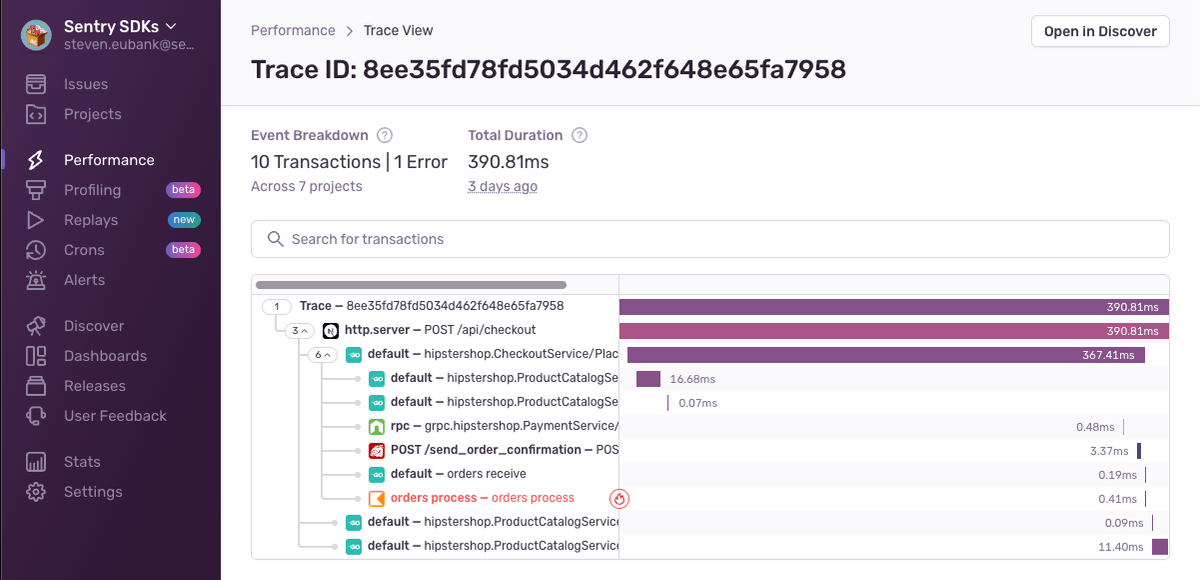Image resolution: width=1200 pixels, height=580 pixels.
Task: Go to Discover in sidebar
Action: (94, 326)
